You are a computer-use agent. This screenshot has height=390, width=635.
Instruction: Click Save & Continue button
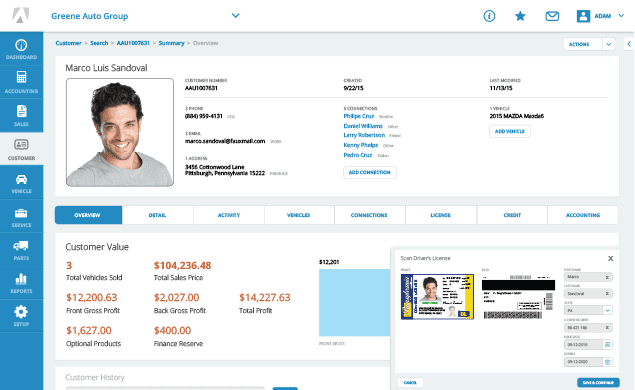(598, 382)
